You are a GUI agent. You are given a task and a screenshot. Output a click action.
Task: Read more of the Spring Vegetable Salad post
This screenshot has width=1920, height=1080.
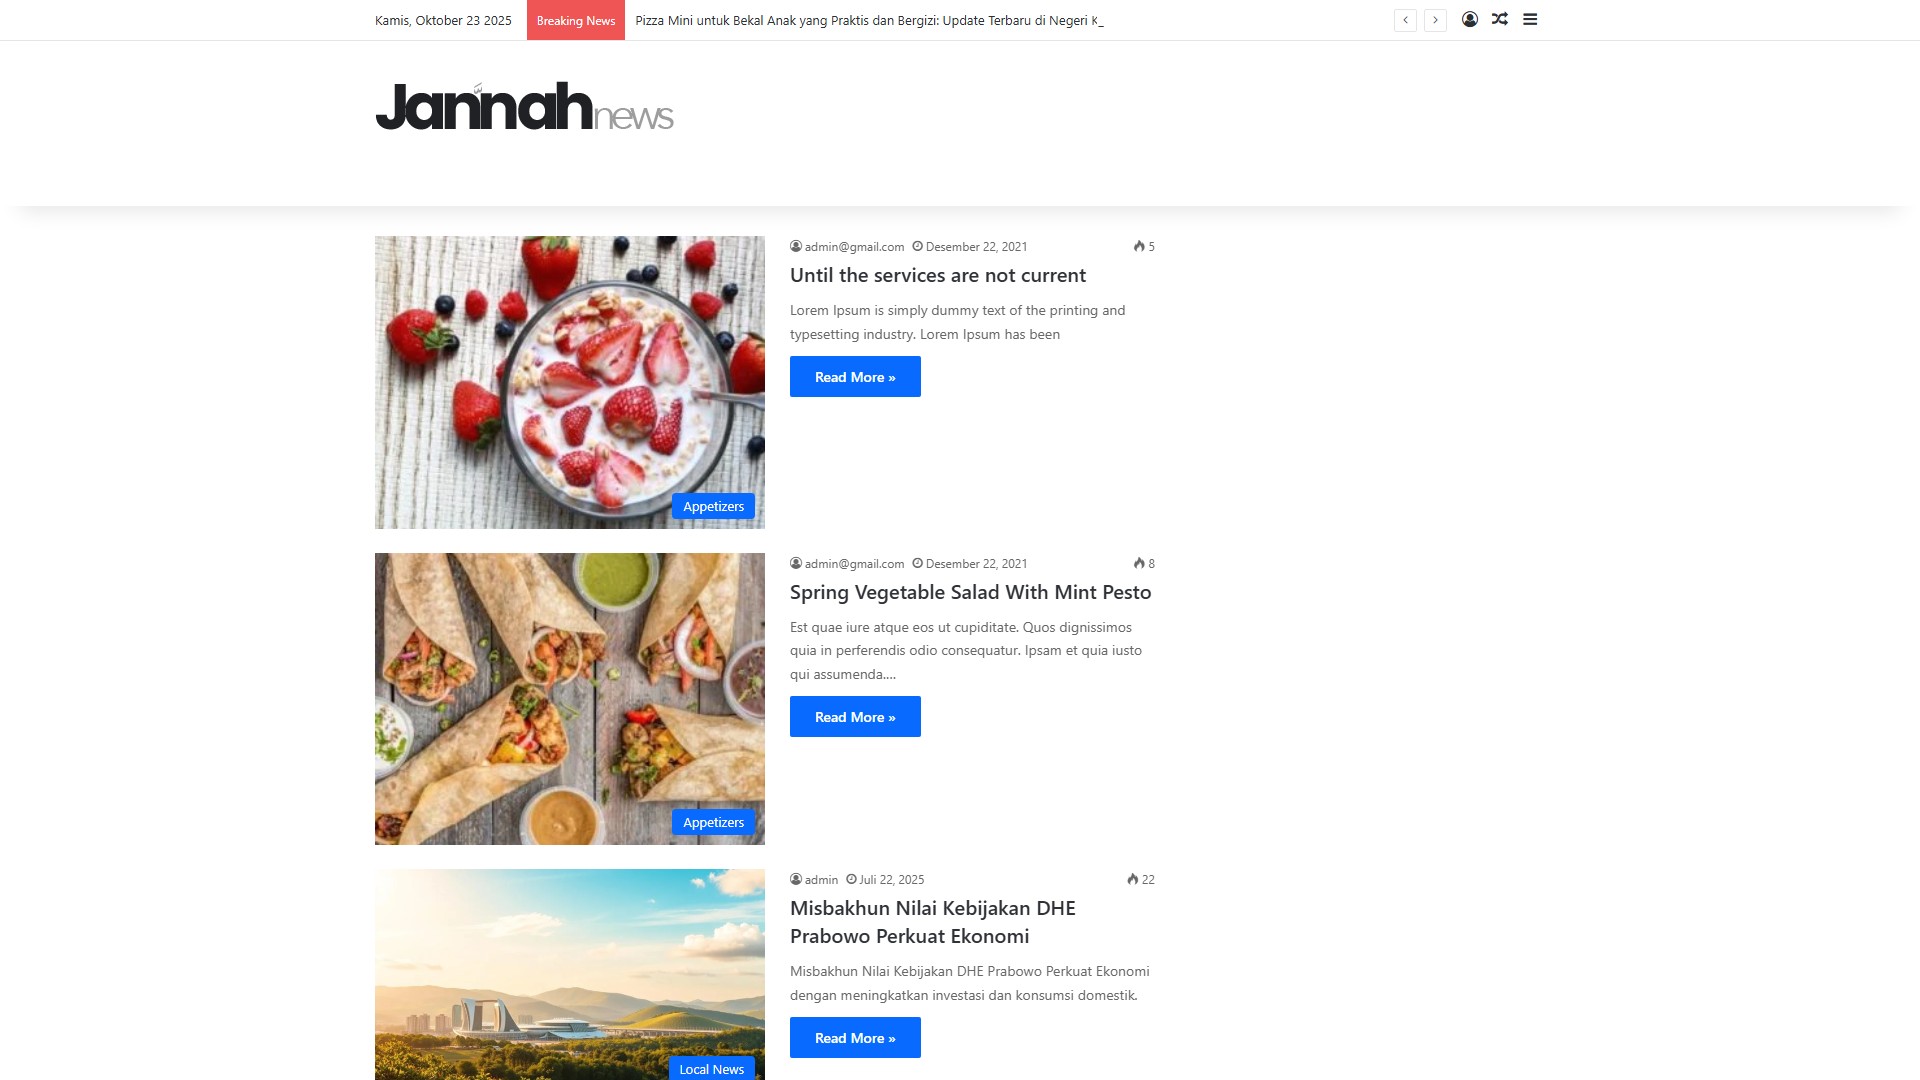[x=855, y=717]
